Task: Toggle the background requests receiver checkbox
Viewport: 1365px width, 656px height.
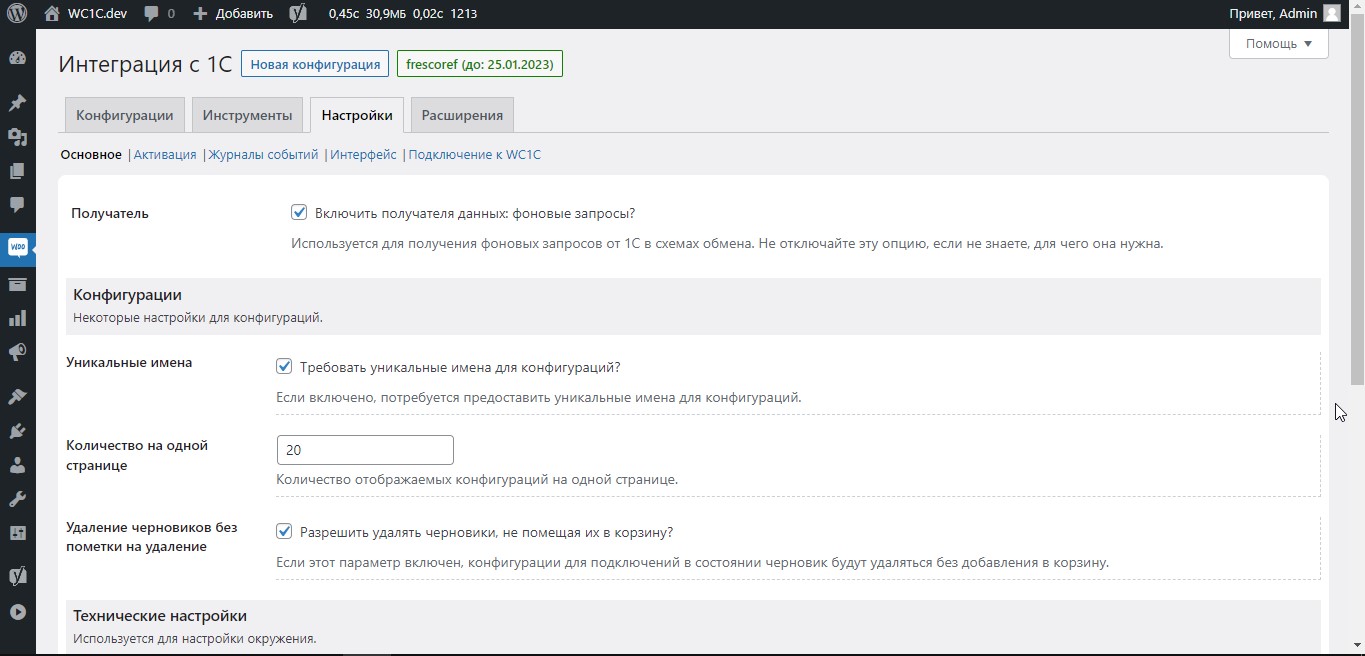Action: click(x=299, y=212)
